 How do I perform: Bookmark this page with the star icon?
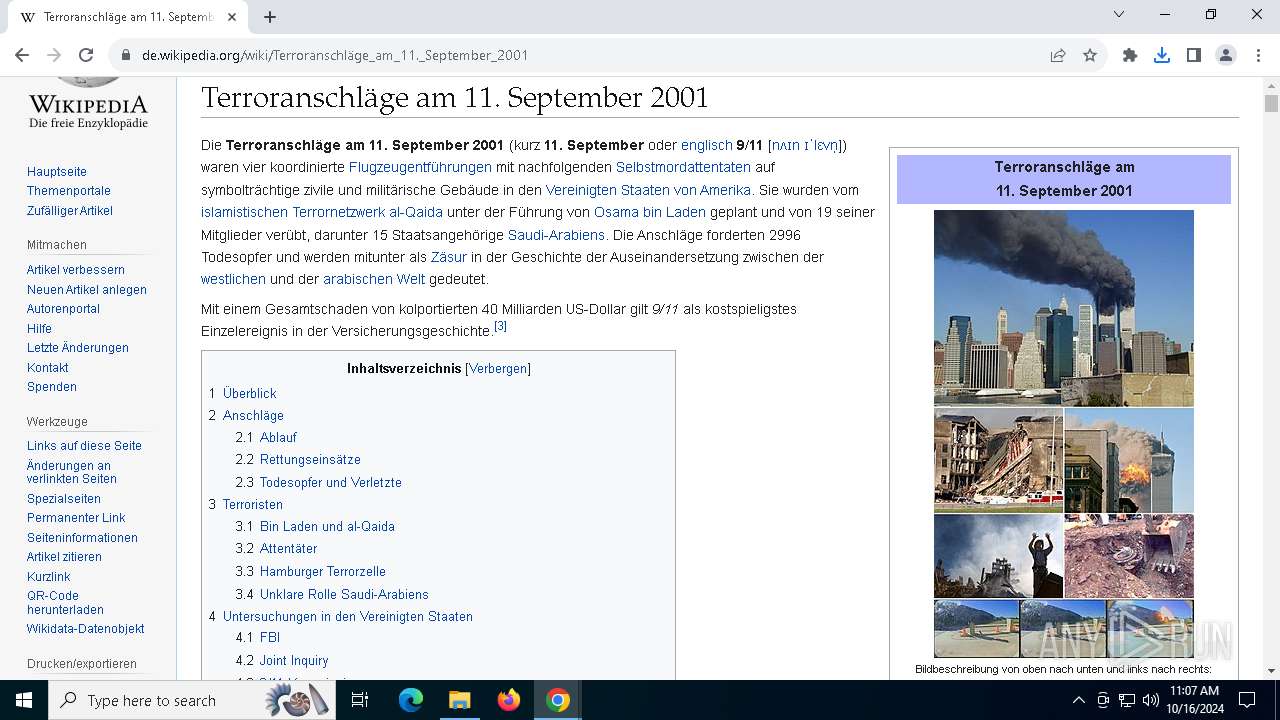pyautogui.click(x=1090, y=55)
